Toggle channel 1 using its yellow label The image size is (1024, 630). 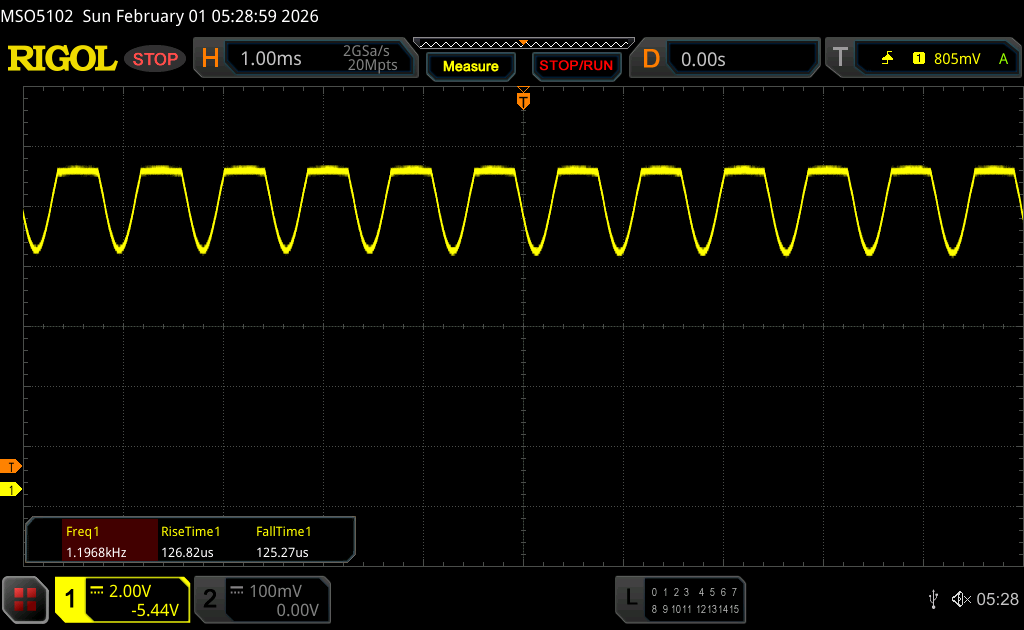point(71,599)
